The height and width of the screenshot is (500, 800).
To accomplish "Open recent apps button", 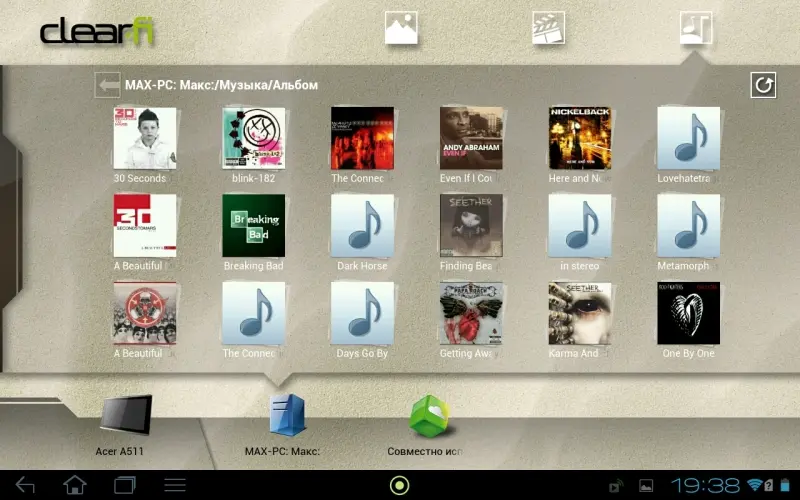I will [x=124, y=485].
